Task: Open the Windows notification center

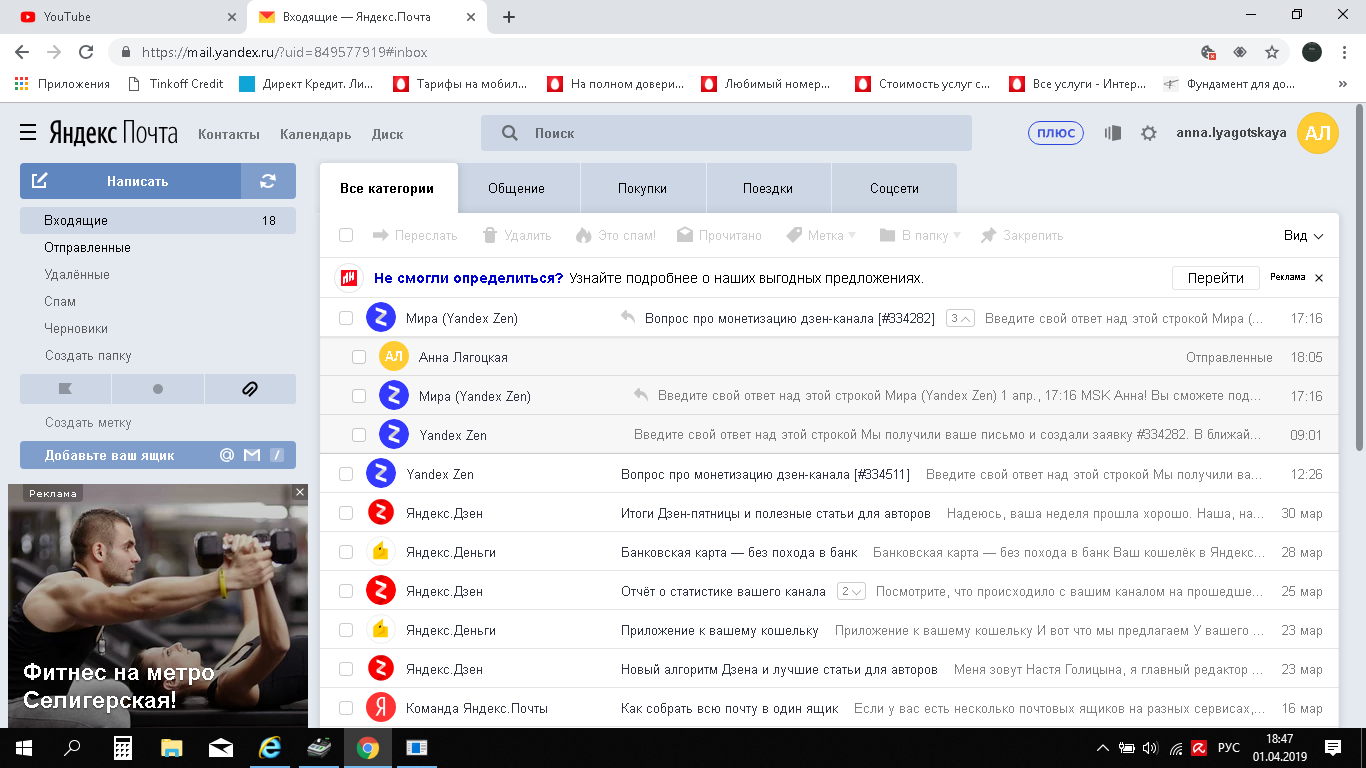Action: (1333, 748)
